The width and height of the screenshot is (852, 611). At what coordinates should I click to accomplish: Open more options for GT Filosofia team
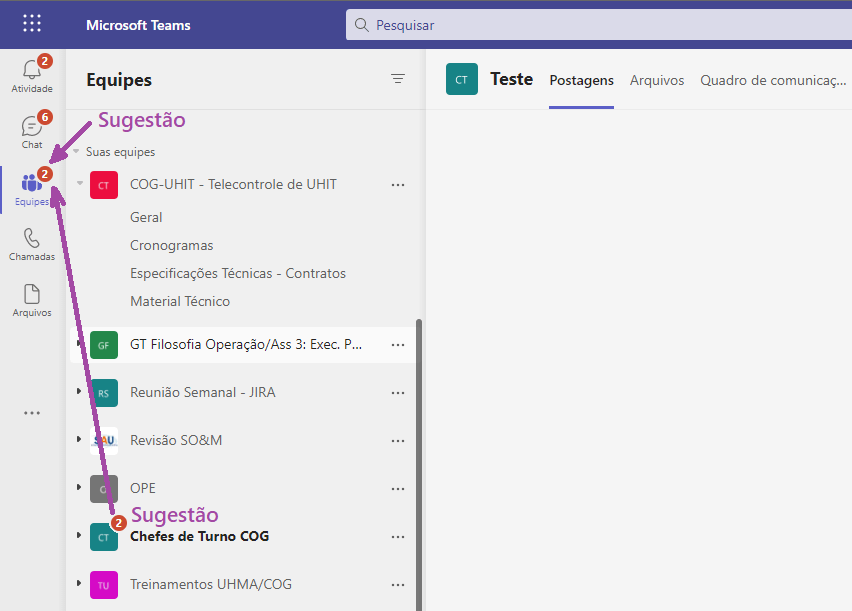(x=398, y=345)
